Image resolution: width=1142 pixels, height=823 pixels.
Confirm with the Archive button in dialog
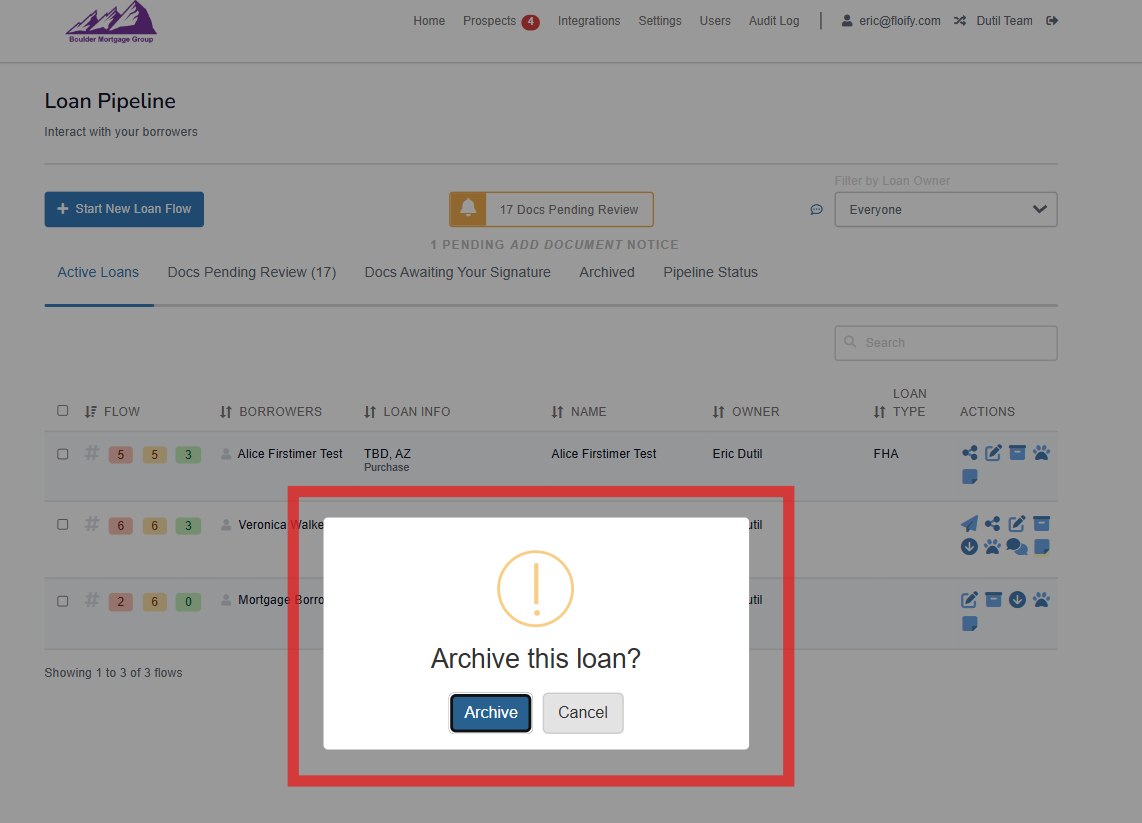click(x=490, y=713)
